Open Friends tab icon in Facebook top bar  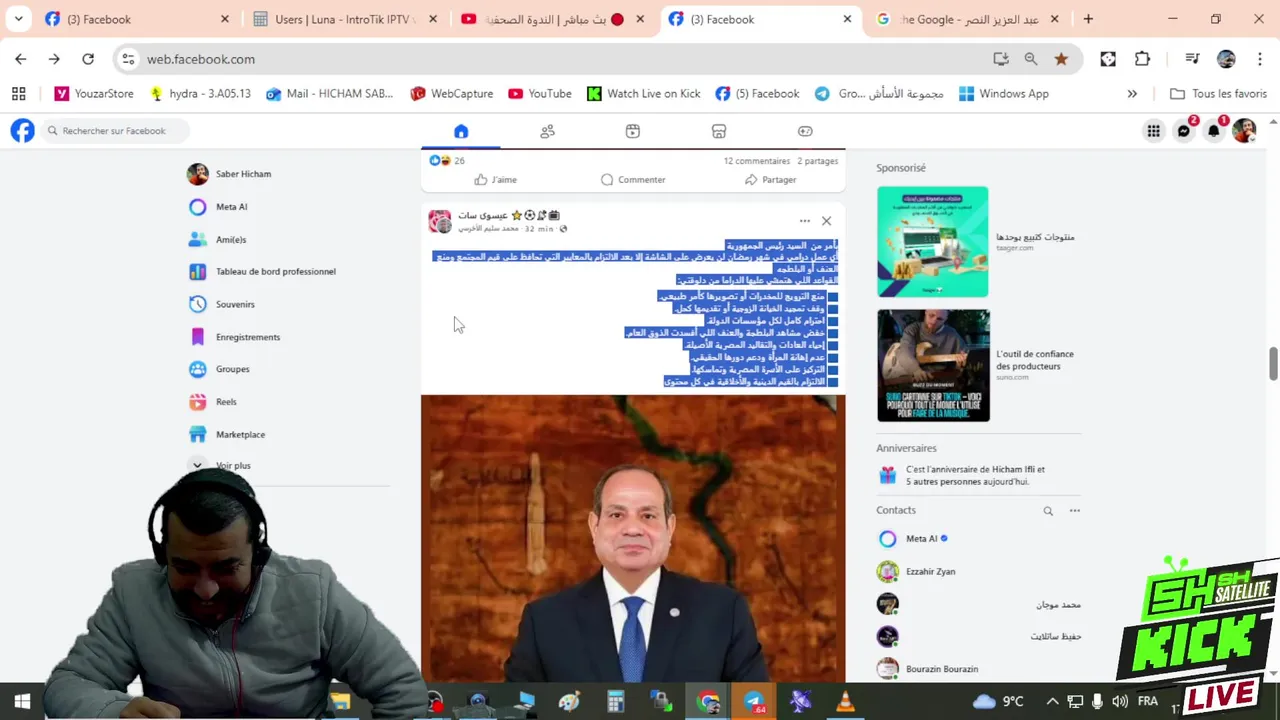point(547,131)
